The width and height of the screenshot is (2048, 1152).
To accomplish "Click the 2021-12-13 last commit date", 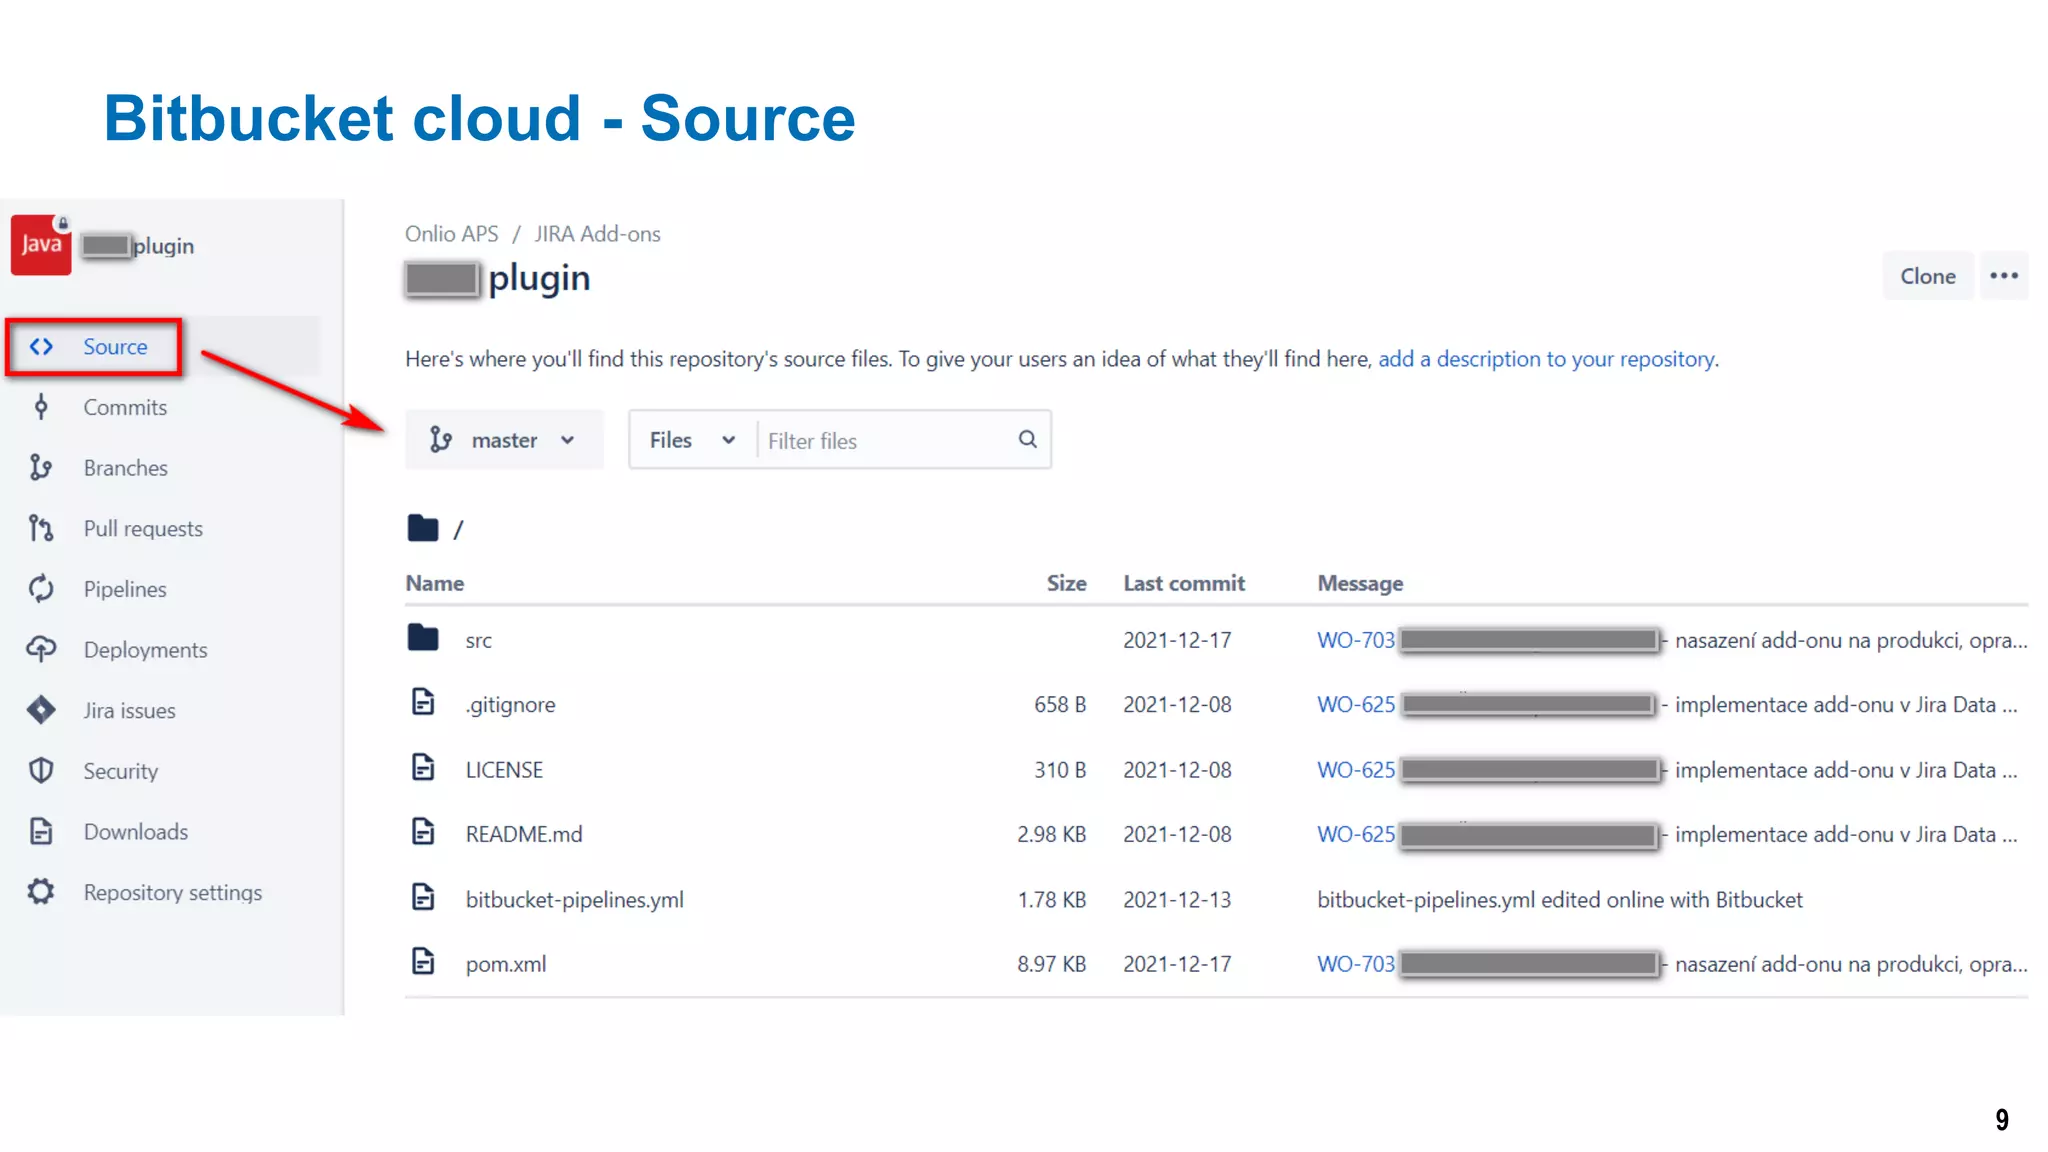I will click(1177, 900).
